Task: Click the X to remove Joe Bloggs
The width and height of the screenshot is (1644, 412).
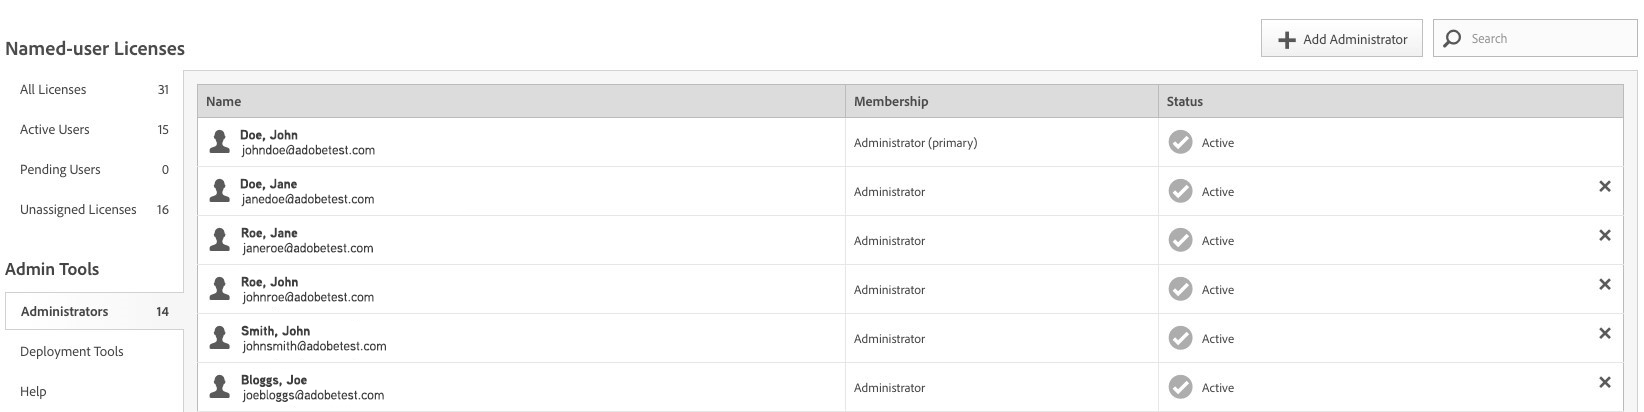Action: [x=1604, y=382]
